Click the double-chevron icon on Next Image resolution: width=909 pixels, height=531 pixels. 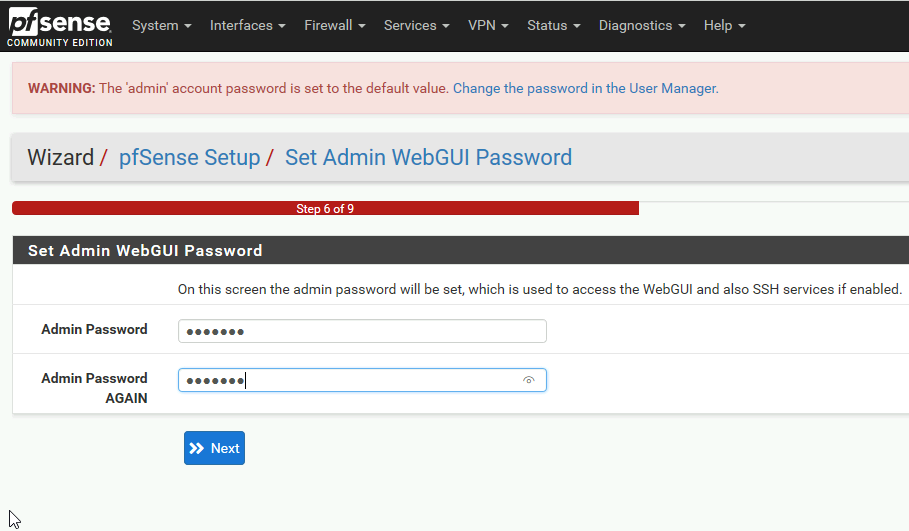coord(197,448)
